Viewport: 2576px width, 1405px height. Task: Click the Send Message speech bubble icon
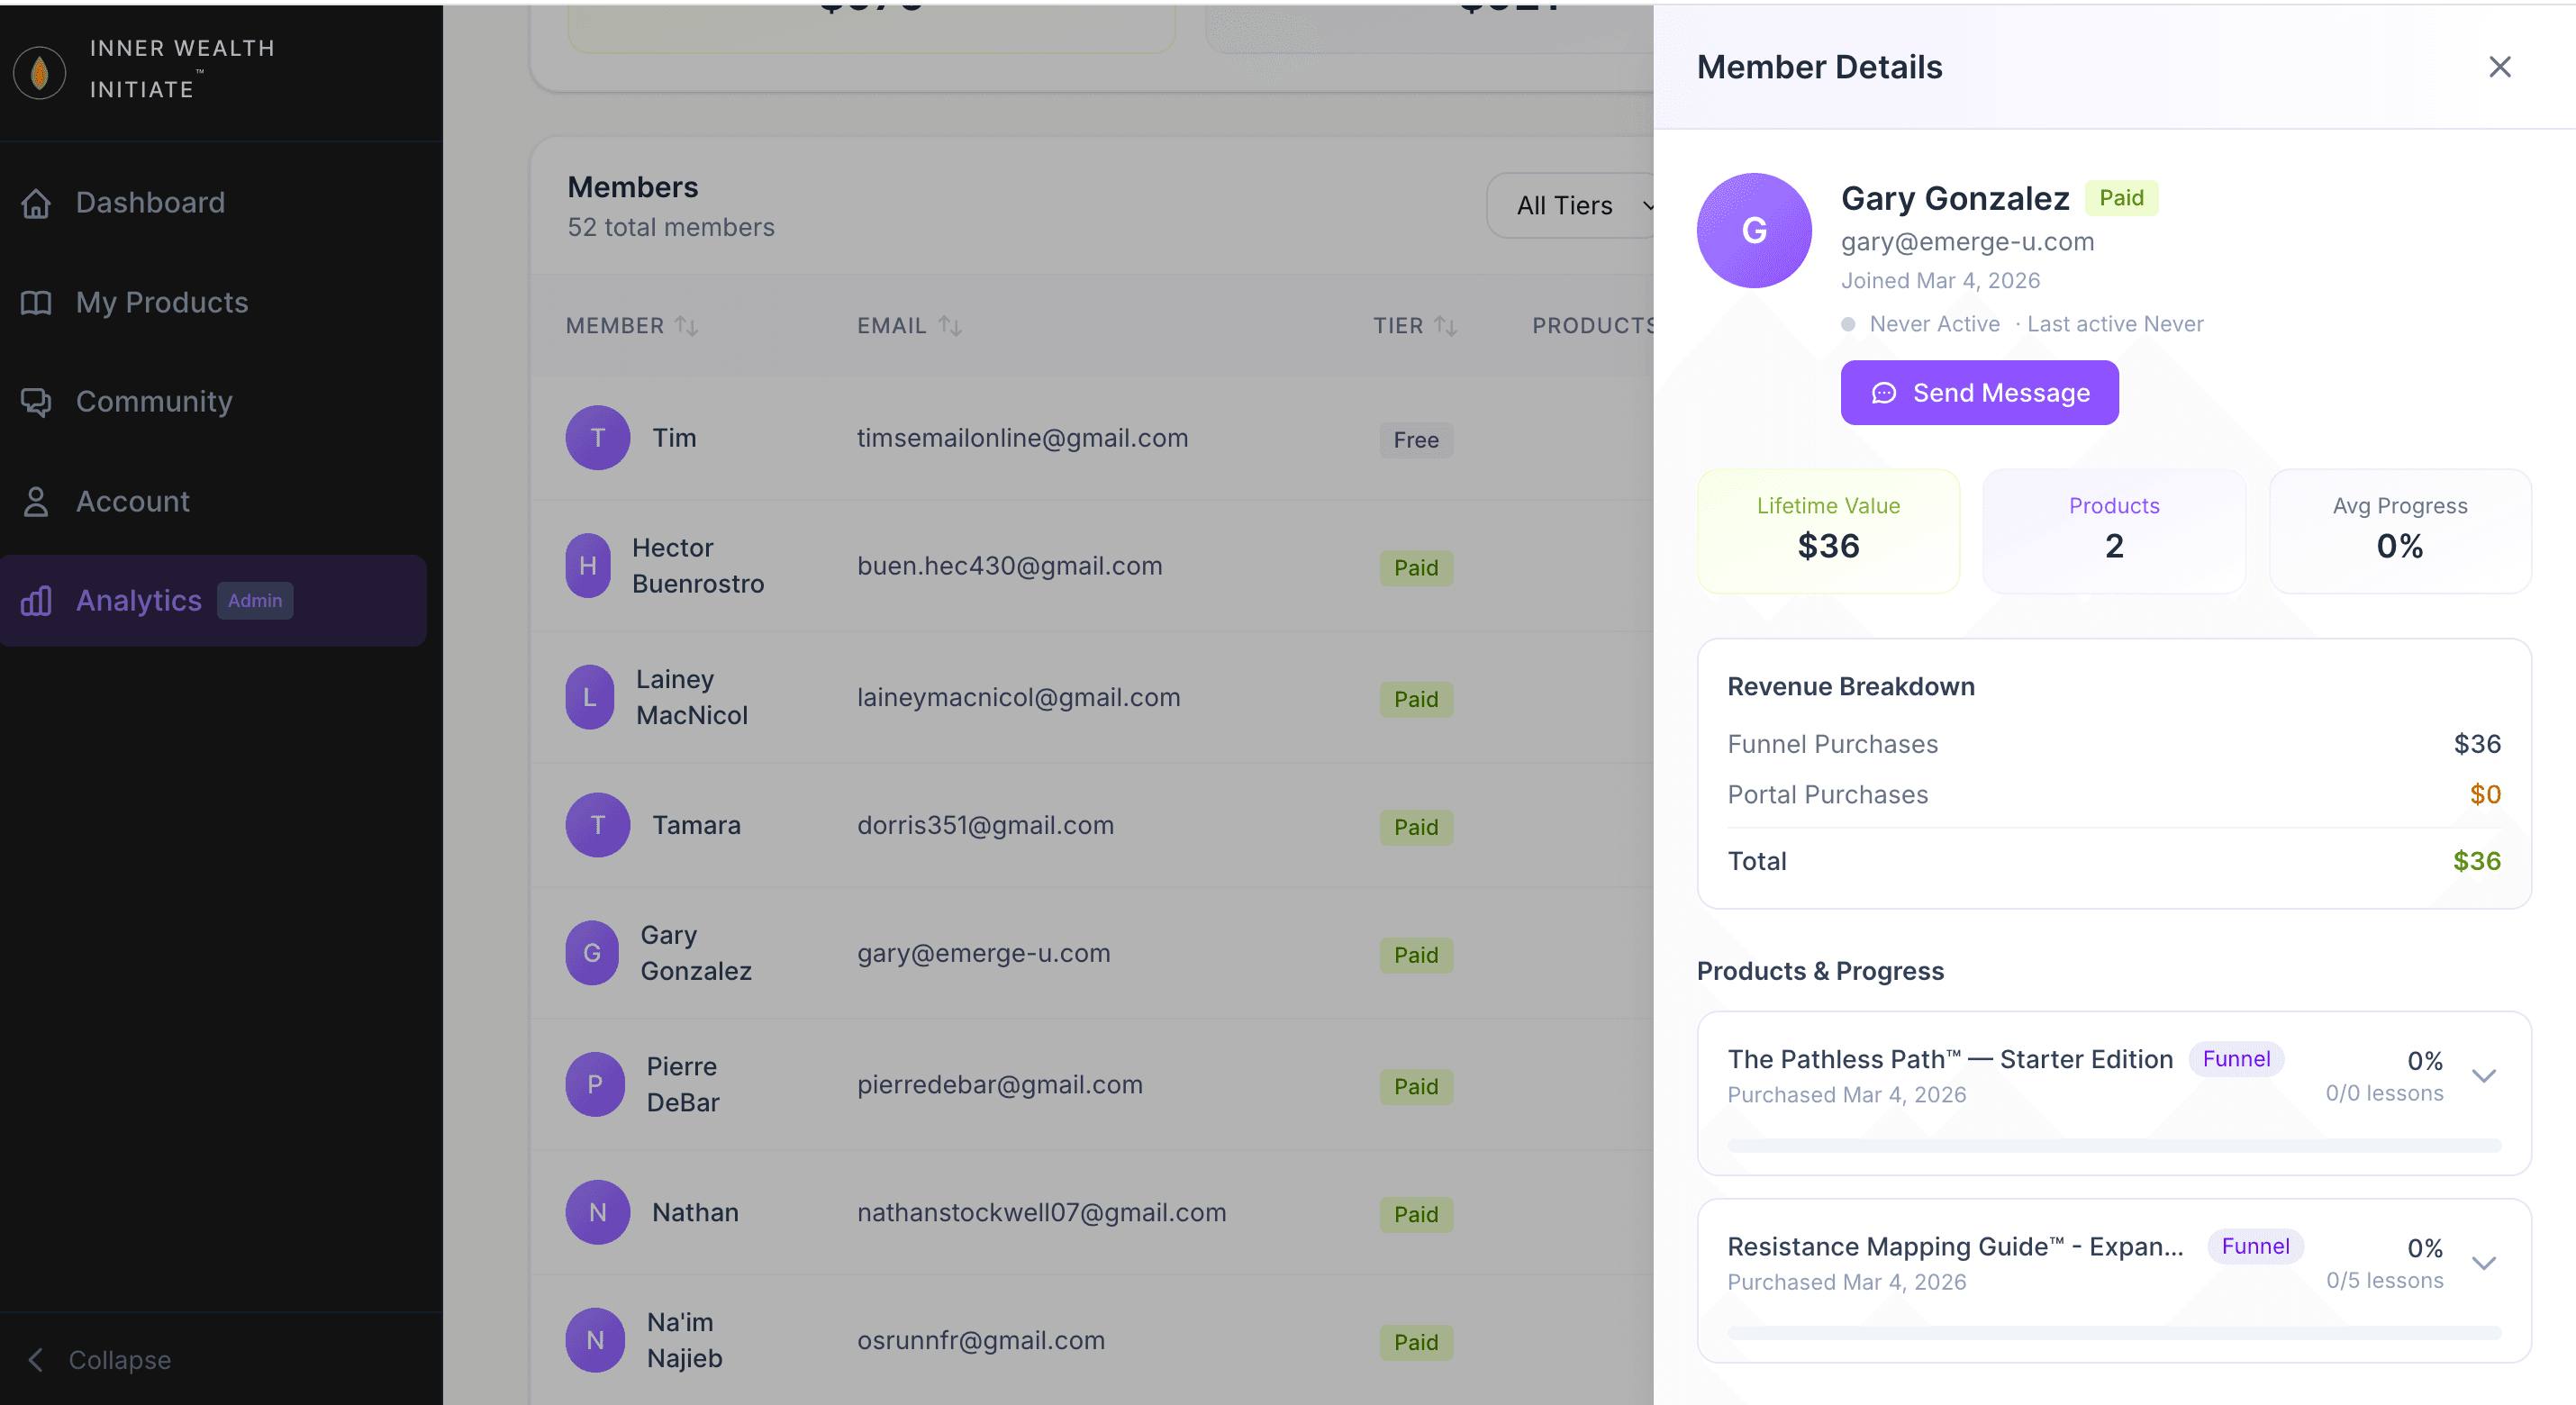(x=1884, y=393)
